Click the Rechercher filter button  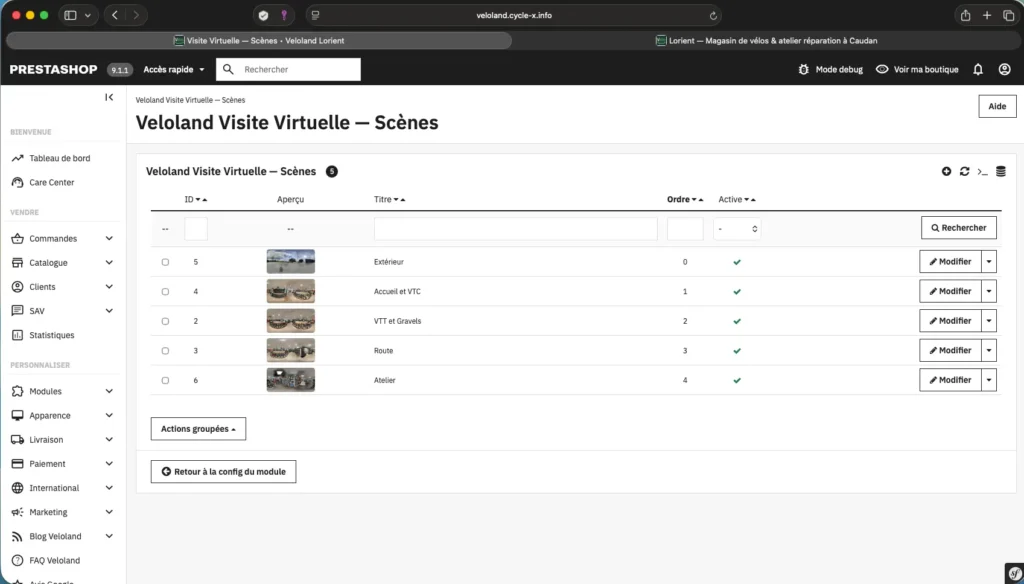(x=959, y=228)
